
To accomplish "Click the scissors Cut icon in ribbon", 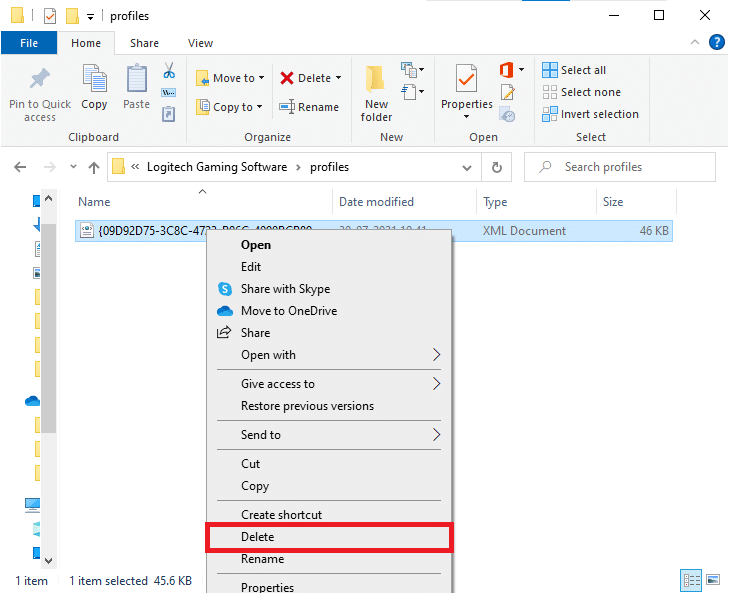I will pos(169,71).
